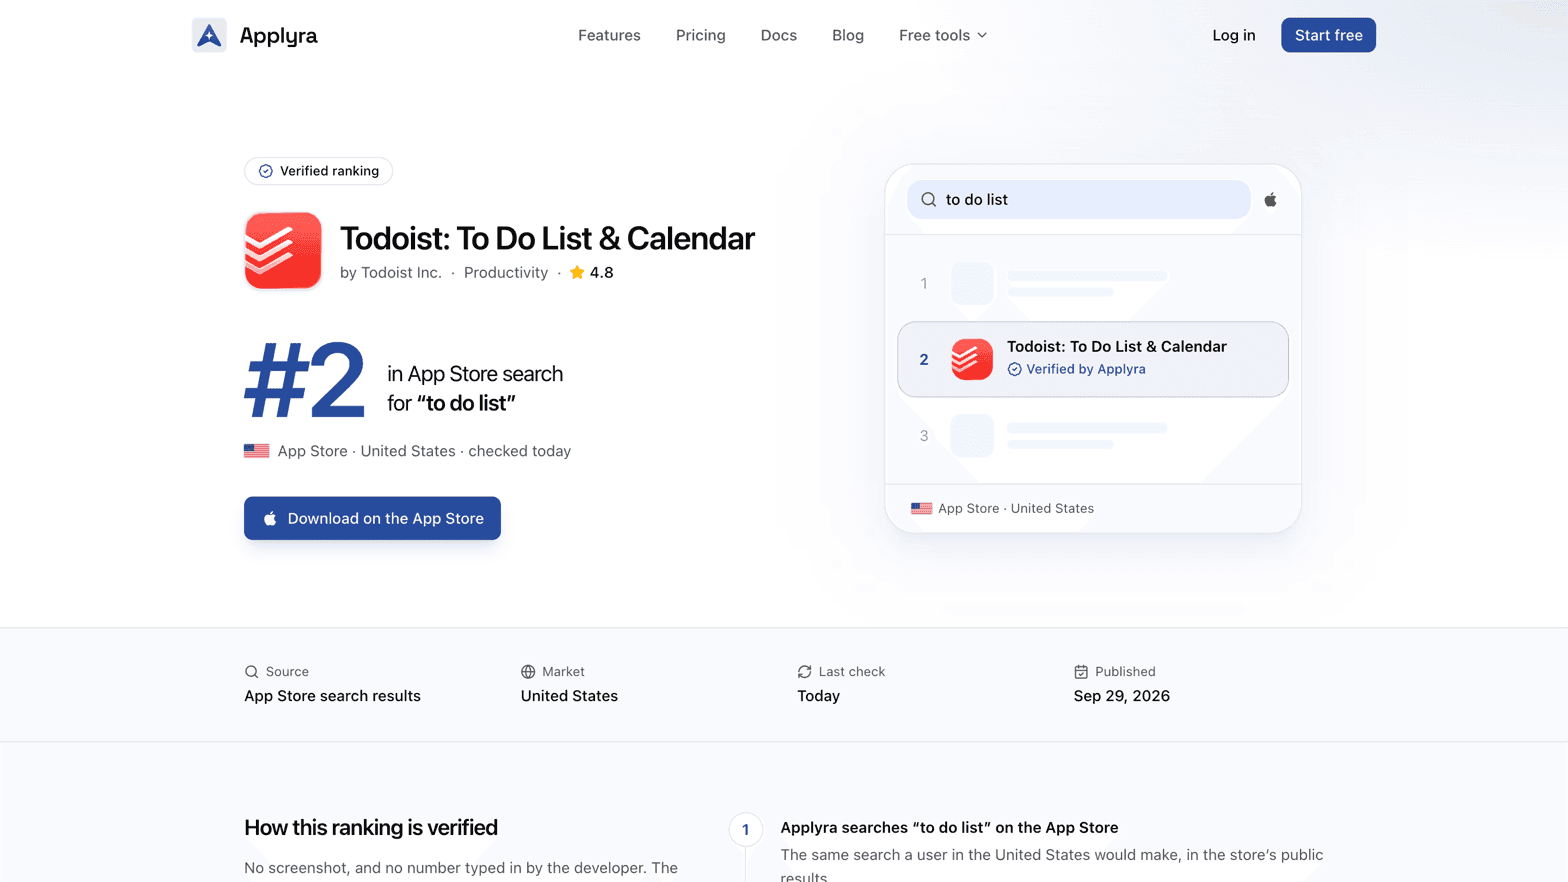Image resolution: width=1568 pixels, height=882 pixels.
Task: Click the Log in link
Action: pyautogui.click(x=1233, y=35)
